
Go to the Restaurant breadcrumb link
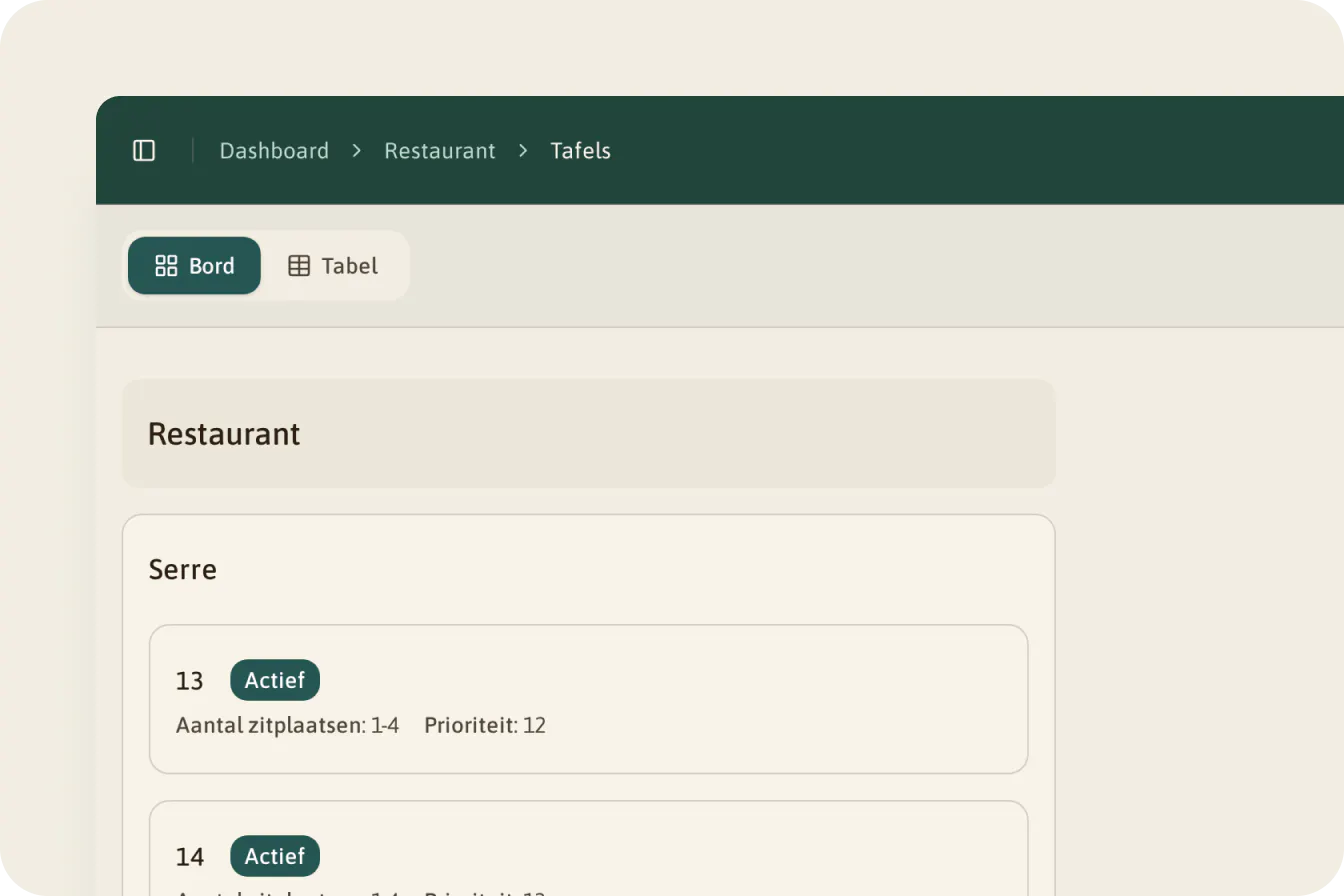click(440, 151)
